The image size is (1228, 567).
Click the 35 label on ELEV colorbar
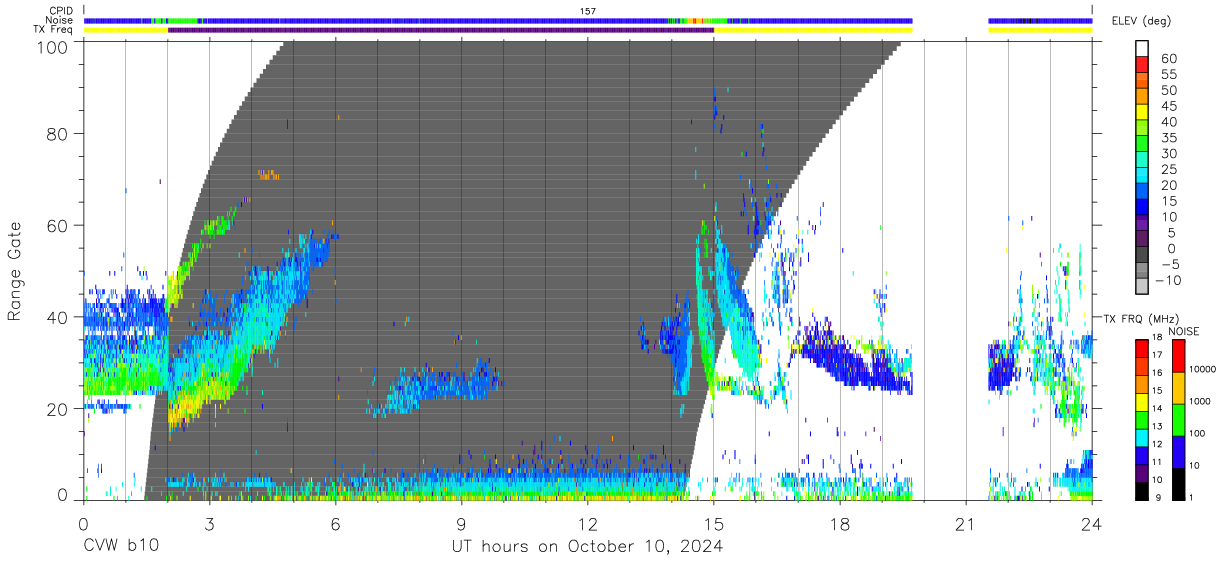pyautogui.click(x=1169, y=138)
